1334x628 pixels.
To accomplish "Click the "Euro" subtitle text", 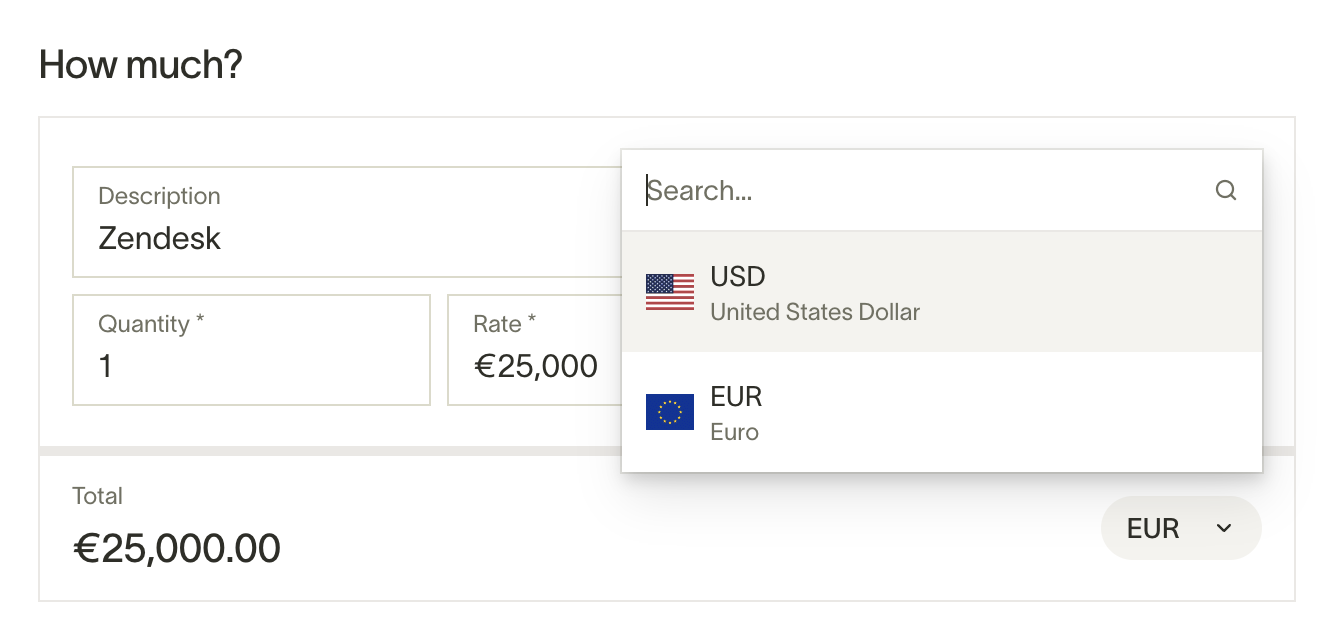I will click(734, 432).
